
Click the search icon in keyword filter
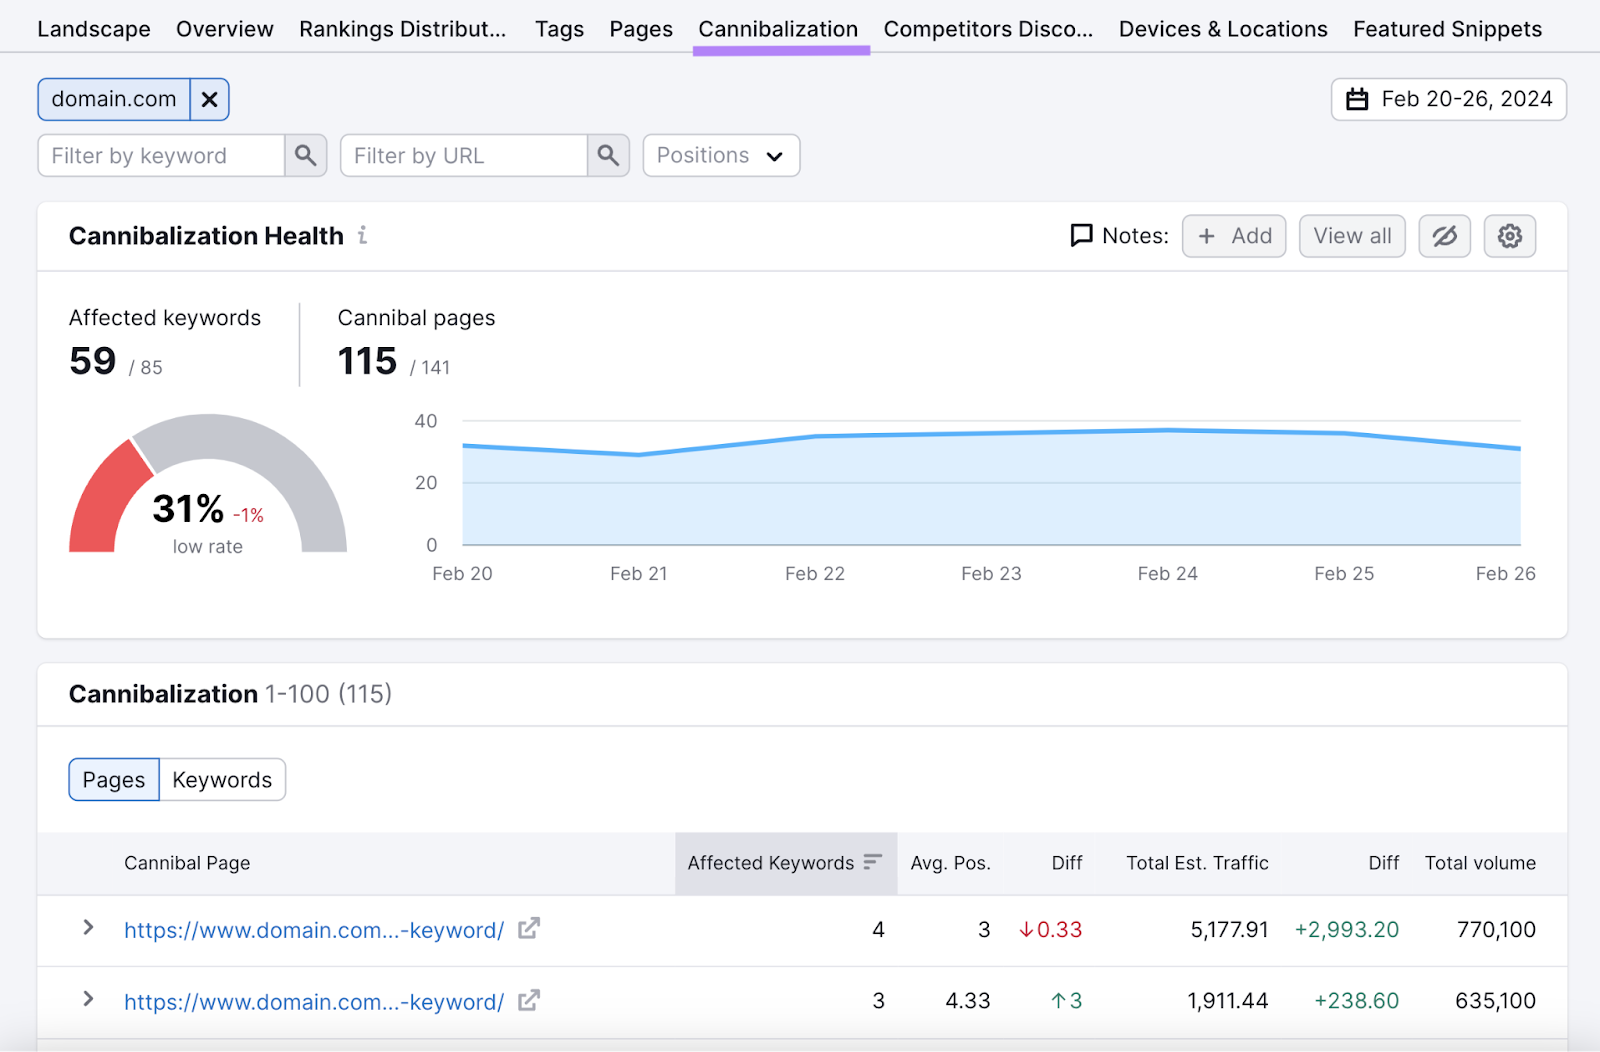pyautogui.click(x=306, y=155)
